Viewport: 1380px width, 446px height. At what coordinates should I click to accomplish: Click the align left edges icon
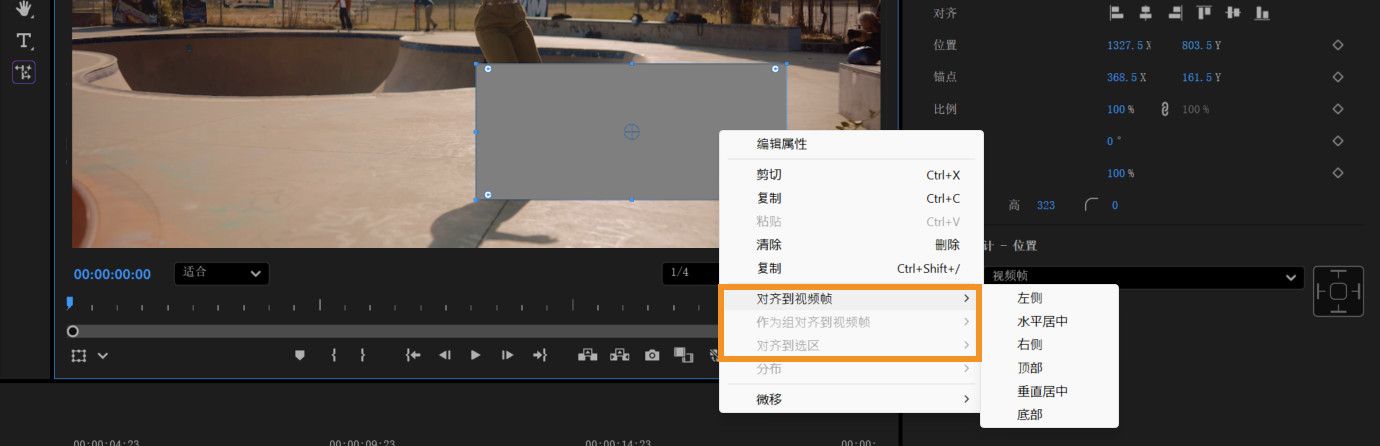1116,13
